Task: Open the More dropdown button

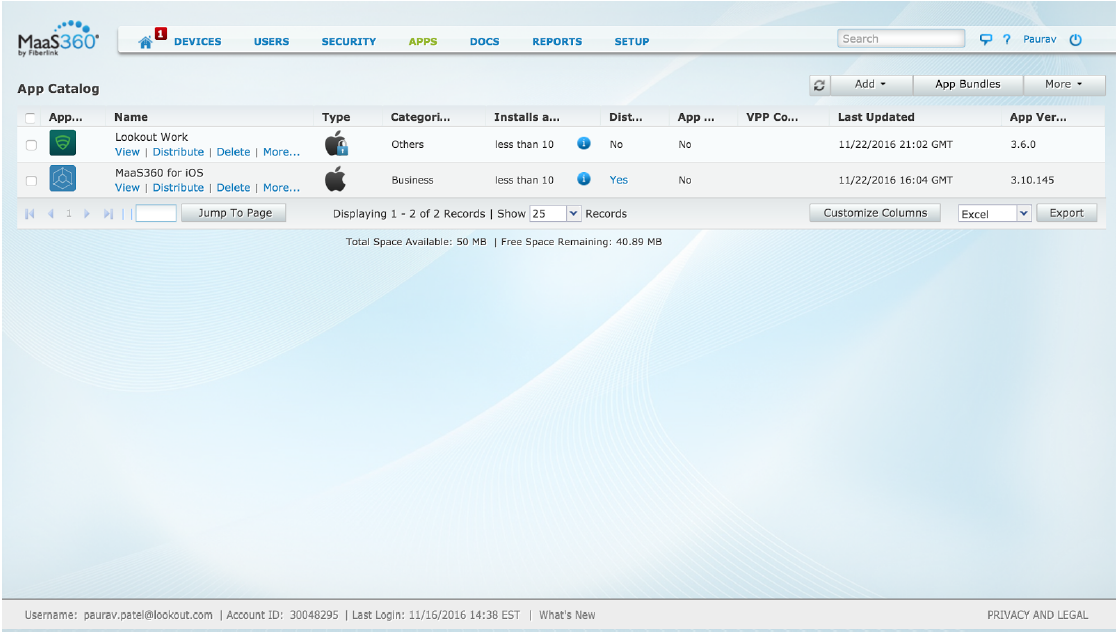Action: click(x=1063, y=84)
